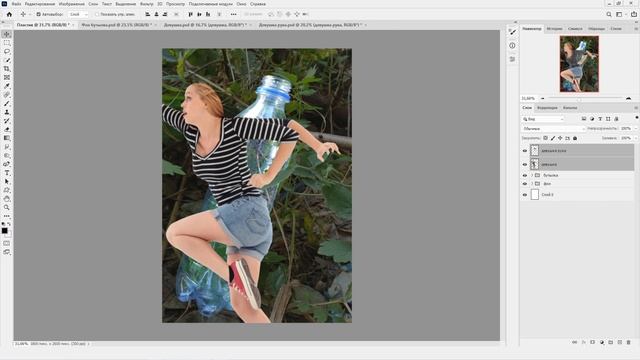Select the Frame tool
This screenshot has height=360, width=640.
point(7,77)
